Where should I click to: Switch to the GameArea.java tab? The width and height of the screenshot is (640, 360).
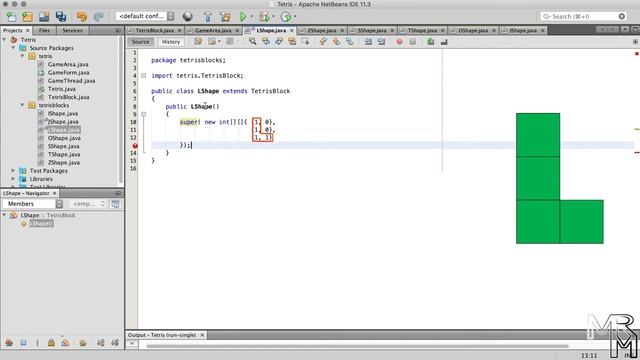click(213, 30)
